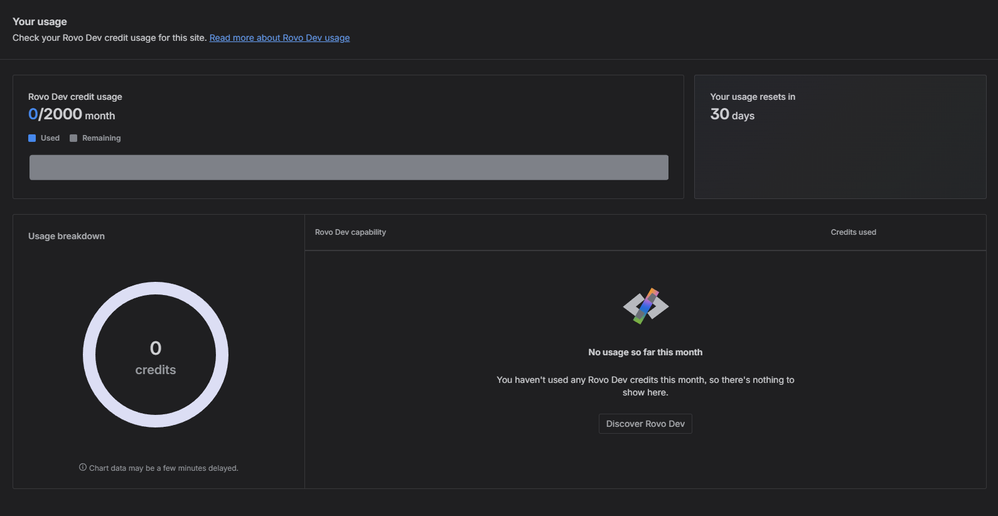Click the blue Used legend swatch
Image resolution: width=998 pixels, height=516 pixels.
pyautogui.click(x=32, y=138)
